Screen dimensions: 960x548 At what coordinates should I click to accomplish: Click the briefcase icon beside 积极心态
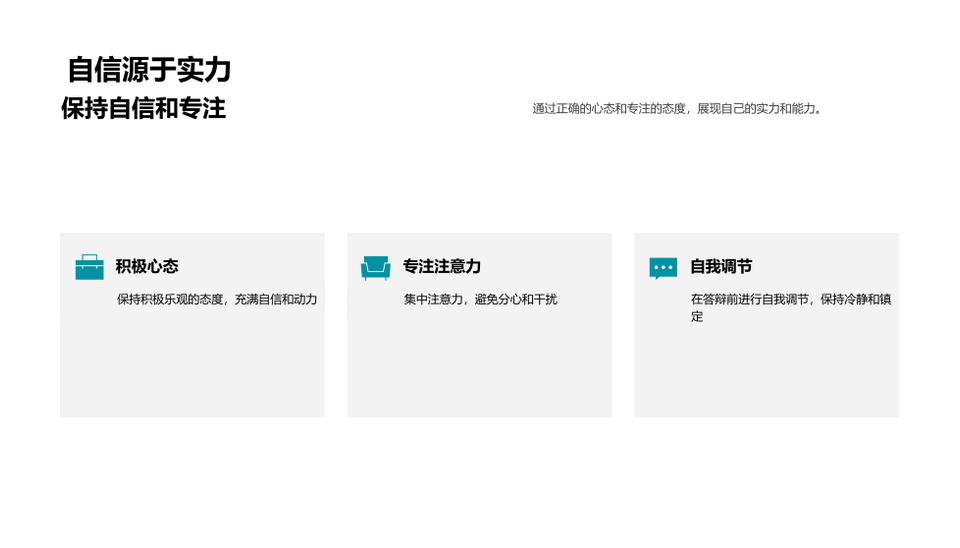coord(89,267)
